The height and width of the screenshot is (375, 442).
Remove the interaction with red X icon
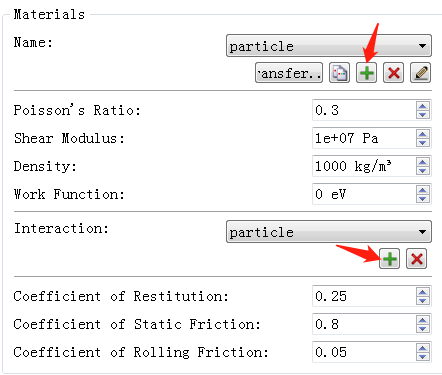pos(416,259)
